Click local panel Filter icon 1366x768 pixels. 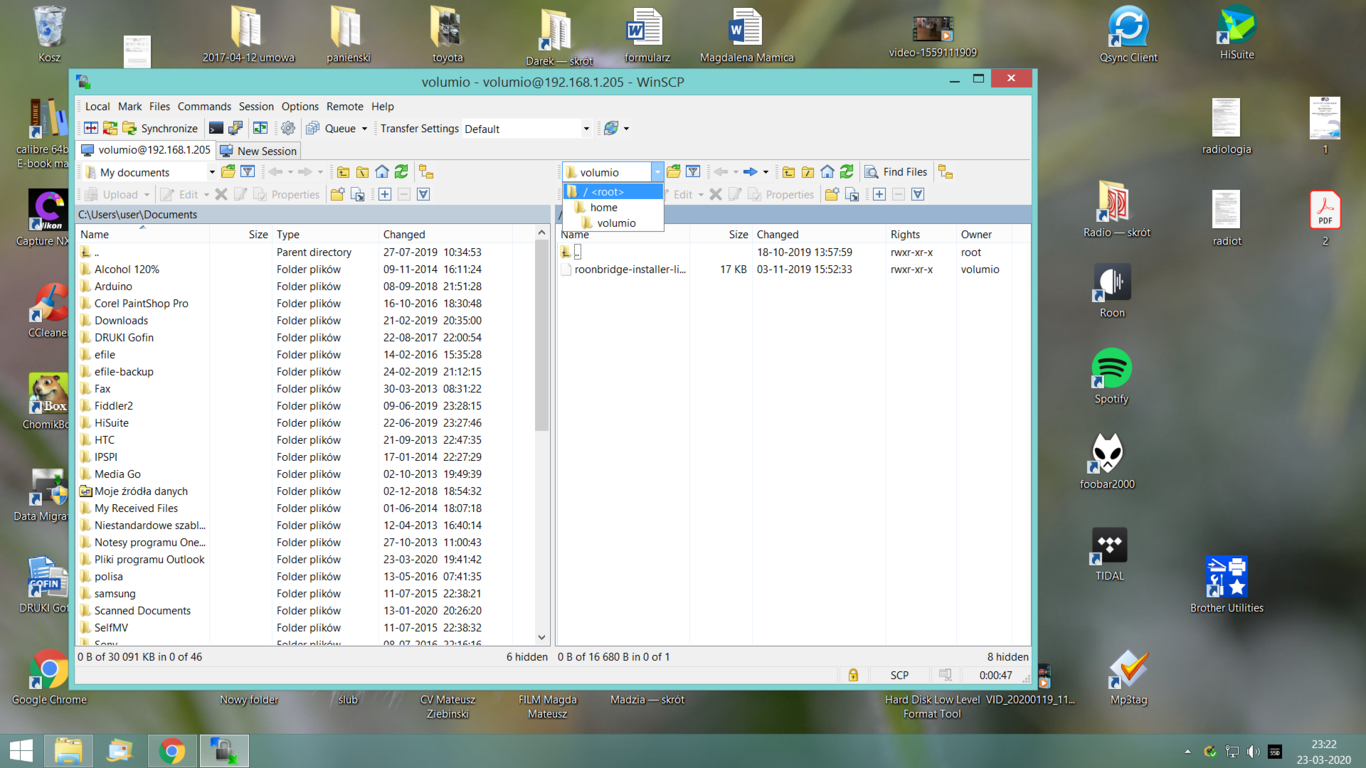click(x=247, y=172)
